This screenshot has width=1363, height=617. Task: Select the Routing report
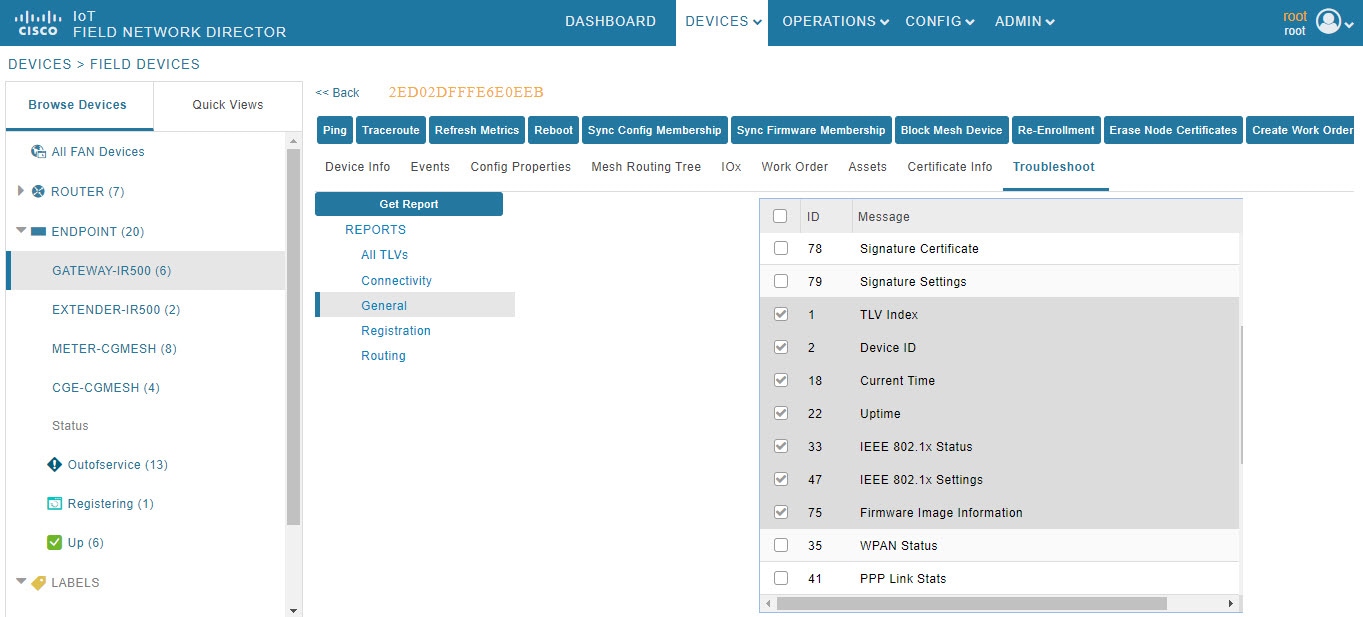(384, 356)
